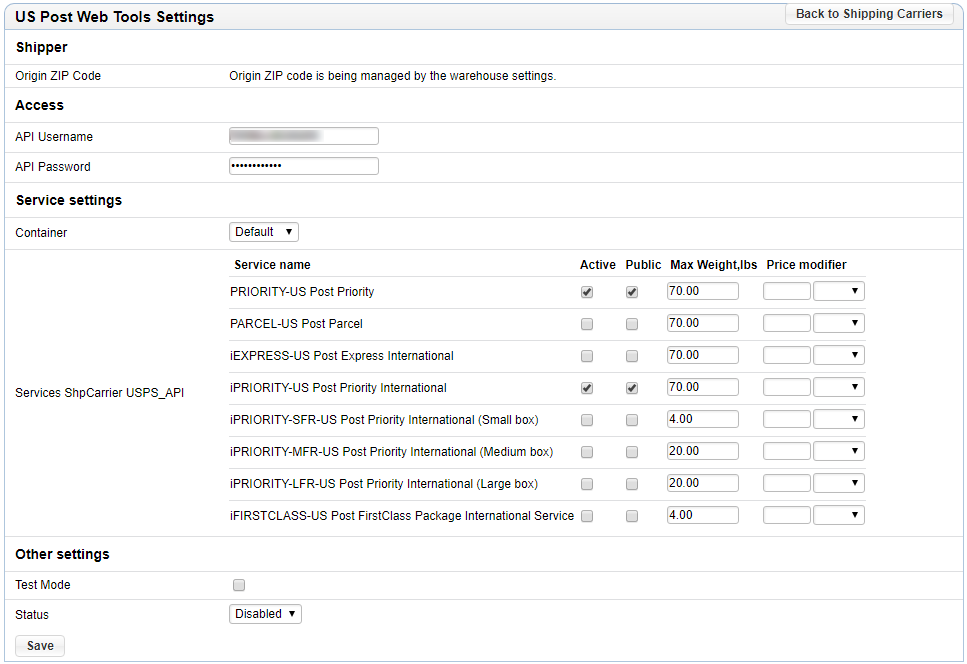
Task: Edit max weight for iPRIORITY-MFR Medium box
Action: click(x=702, y=451)
